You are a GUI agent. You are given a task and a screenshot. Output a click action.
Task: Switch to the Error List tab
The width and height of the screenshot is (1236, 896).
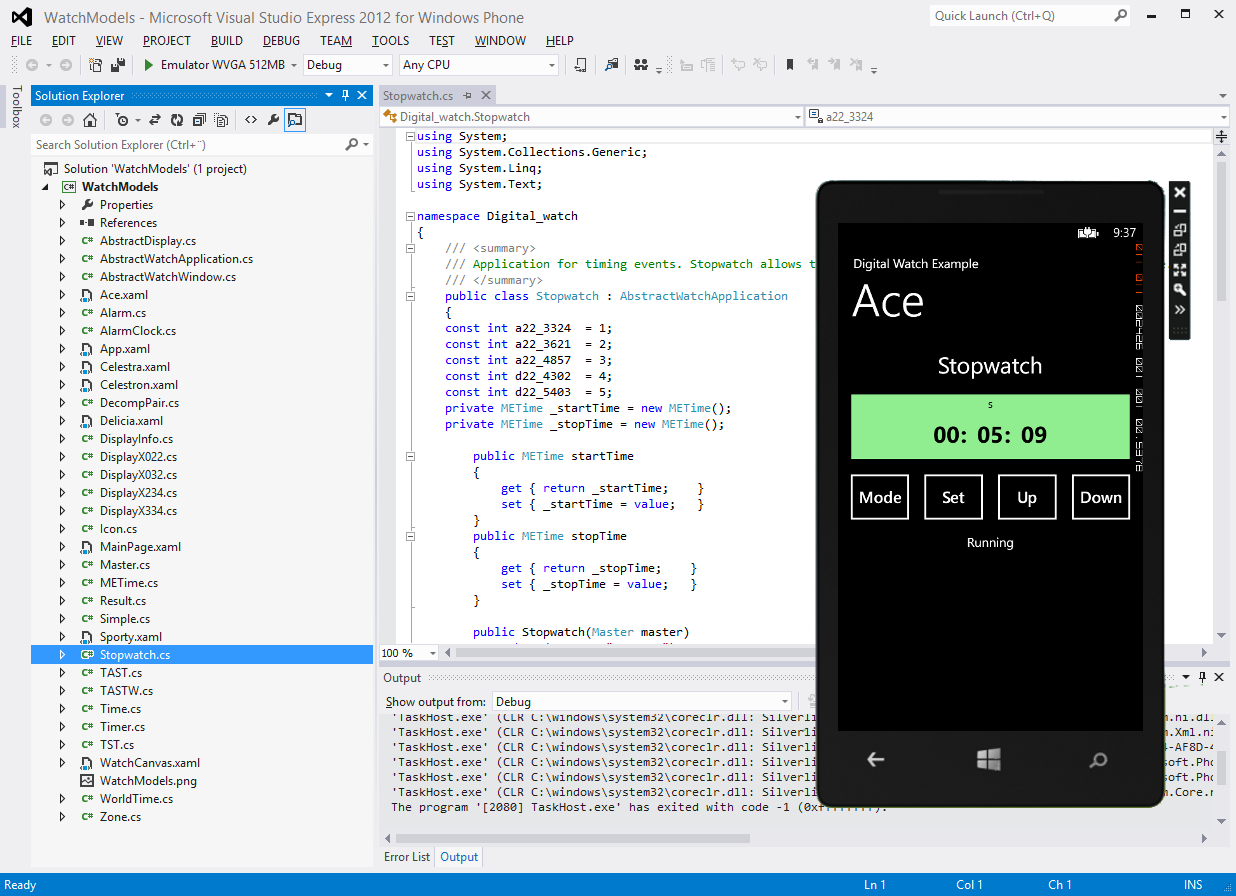(406, 857)
